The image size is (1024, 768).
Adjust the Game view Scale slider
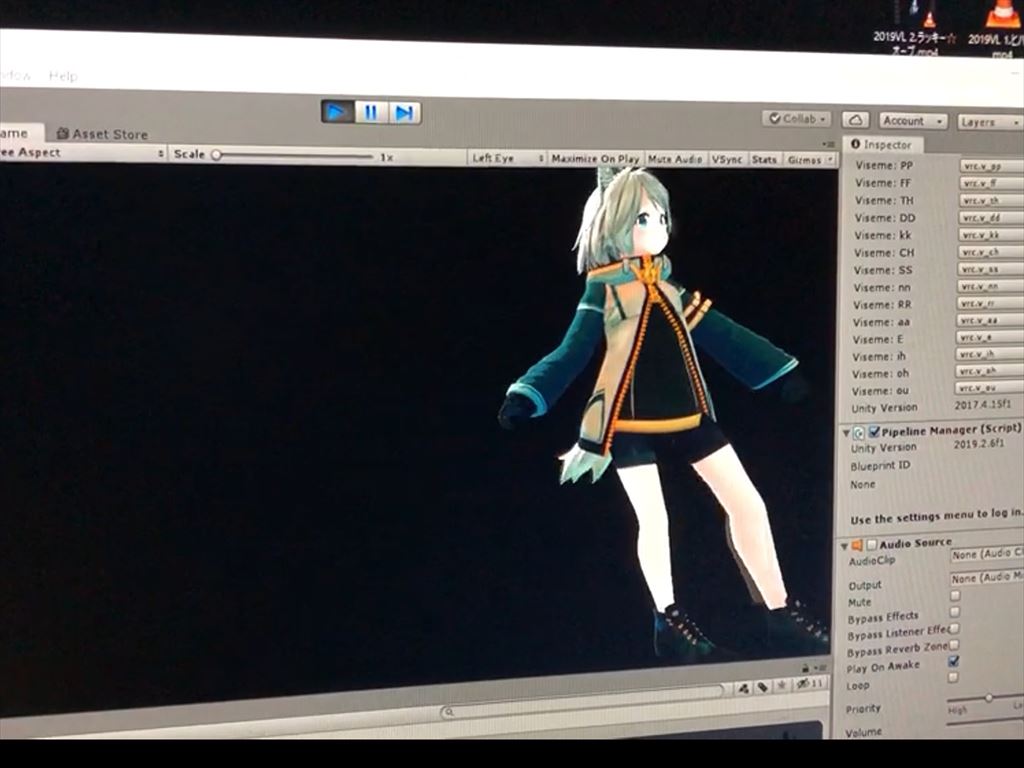[294, 155]
